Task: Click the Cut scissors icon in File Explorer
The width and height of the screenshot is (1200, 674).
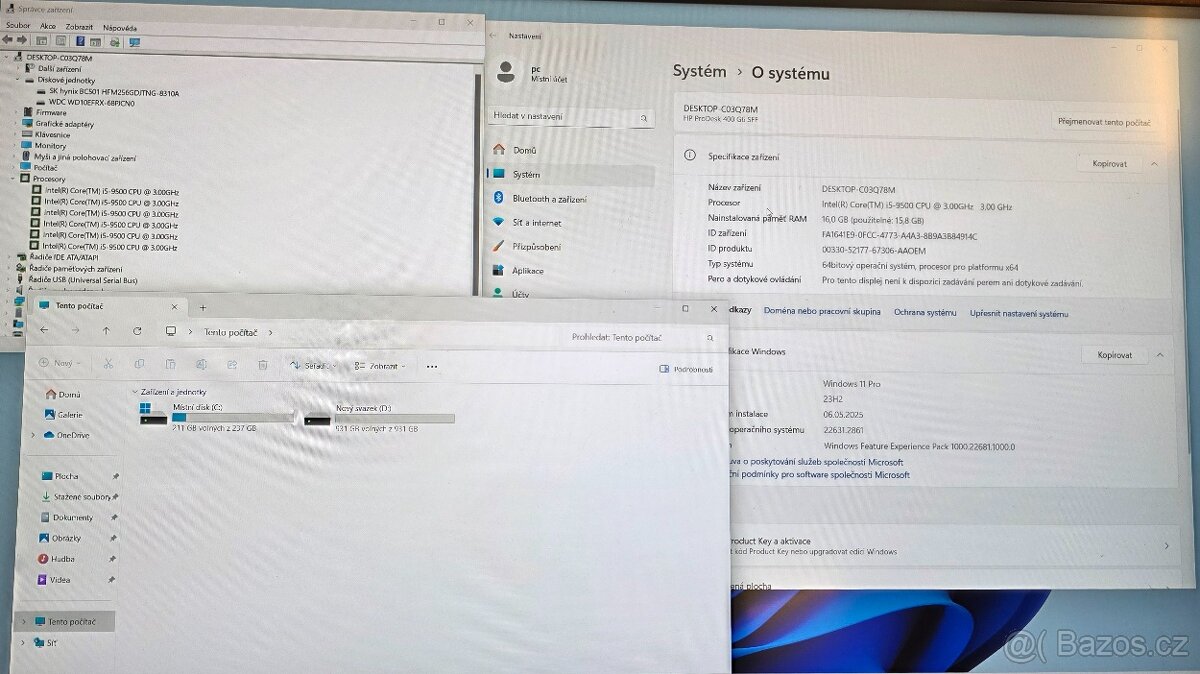Action: click(108, 364)
